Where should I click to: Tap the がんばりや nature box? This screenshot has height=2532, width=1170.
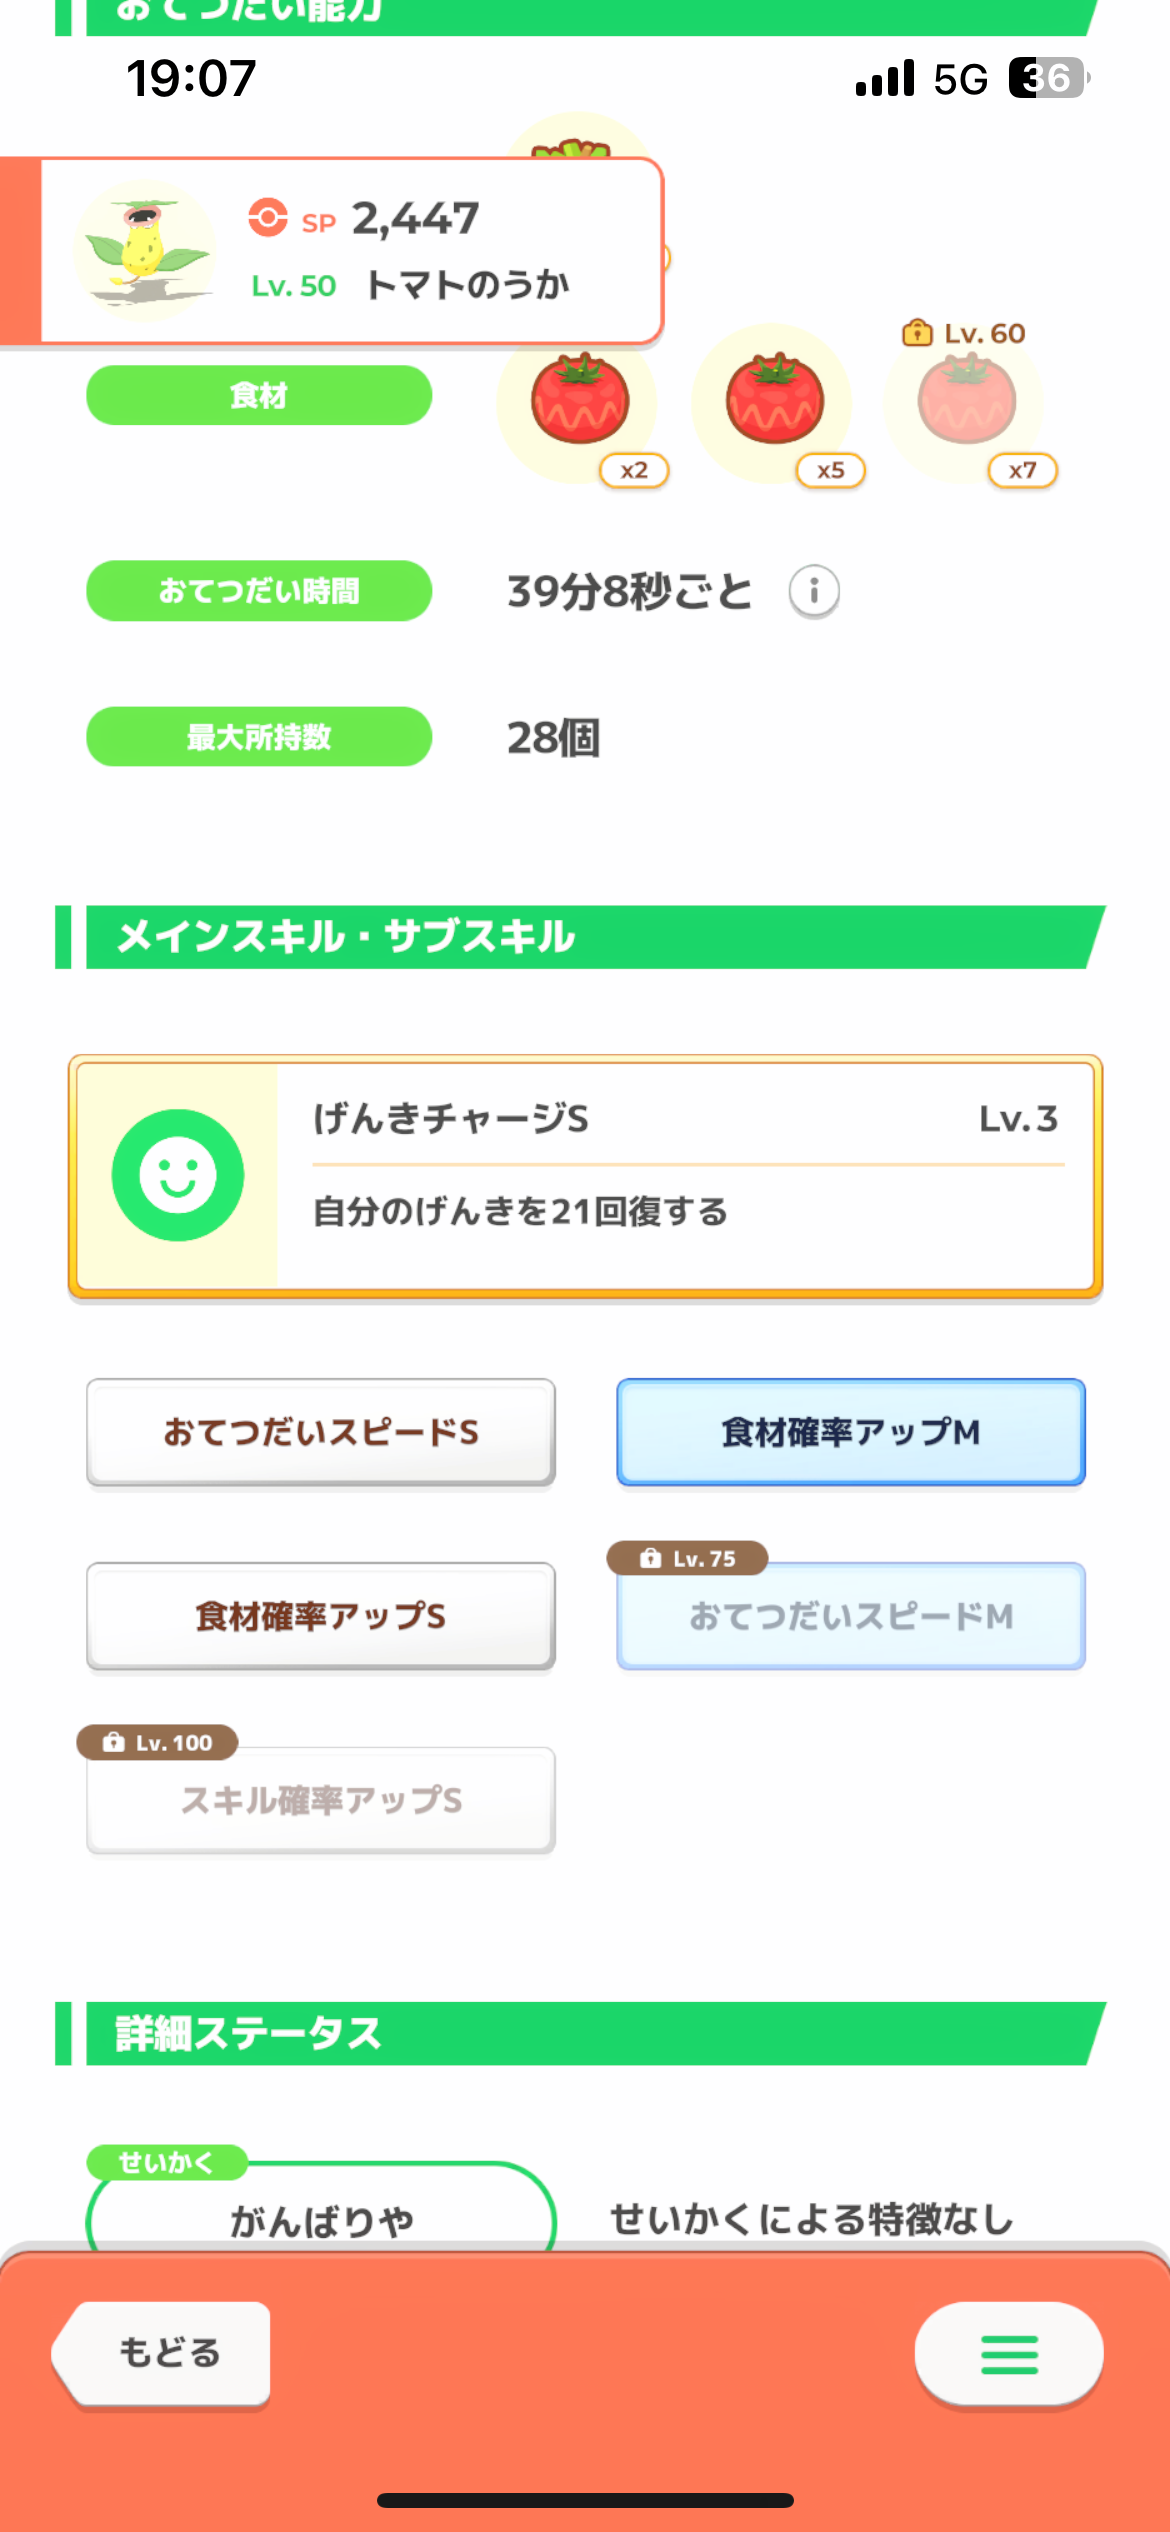(x=321, y=2210)
